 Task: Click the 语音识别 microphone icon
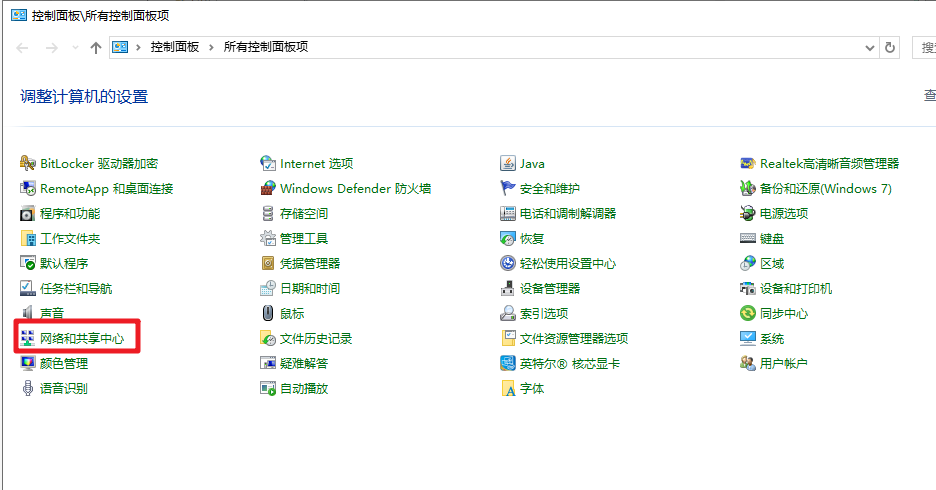coord(27,388)
